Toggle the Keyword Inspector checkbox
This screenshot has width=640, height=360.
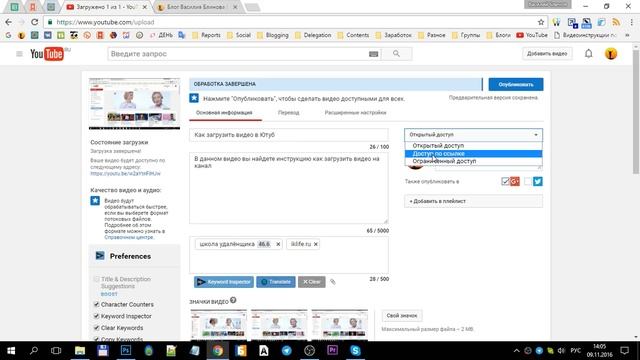(x=96, y=316)
